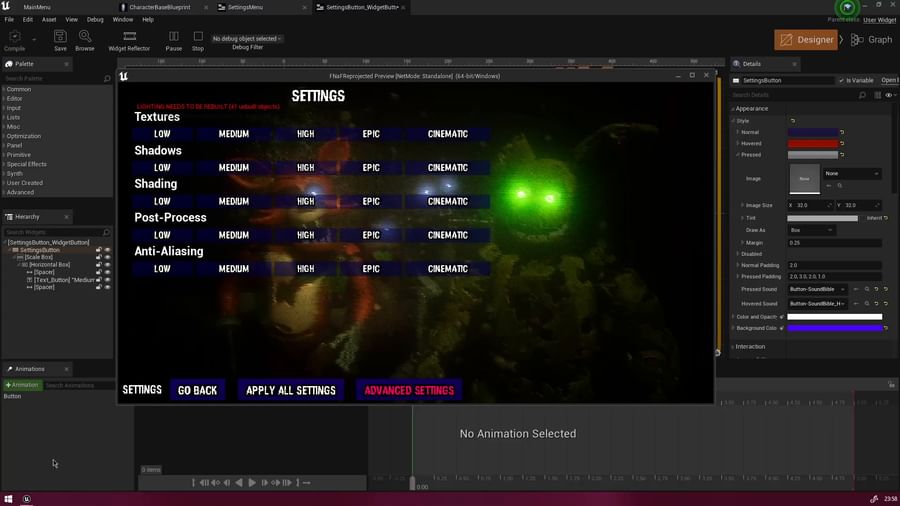This screenshot has height=506, width=900.
Task: Open the Windows Start menu
Action: coord(8,499)
